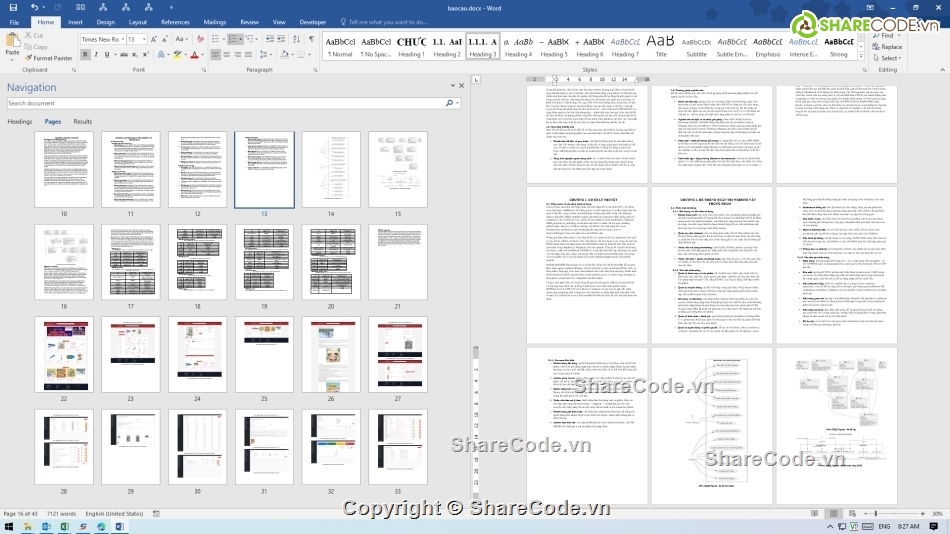This screenshot has height=534, width=950.
Task: Toggle Show/Hide paragraph marks
Action: 311,39
